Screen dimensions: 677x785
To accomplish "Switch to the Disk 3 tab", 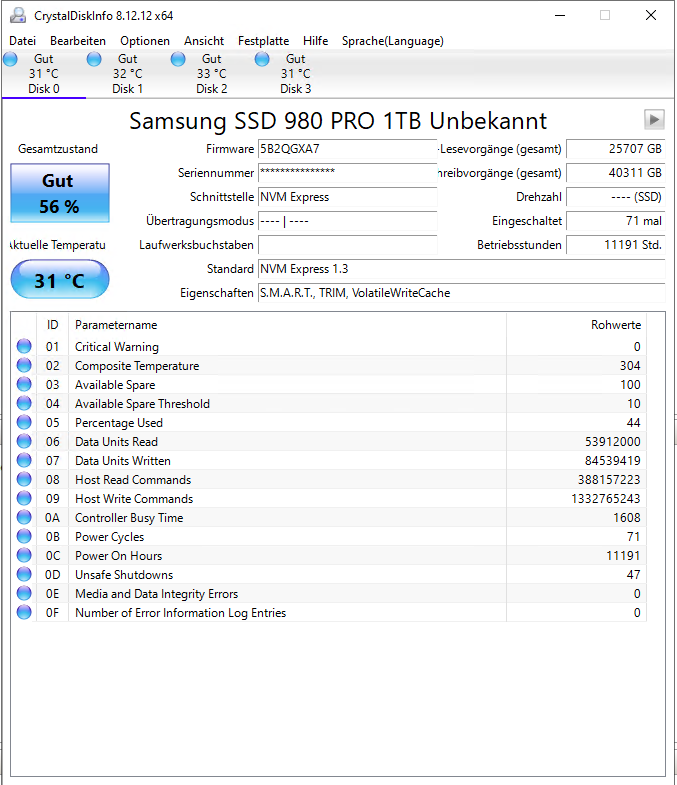I will [x=296, y=74].
